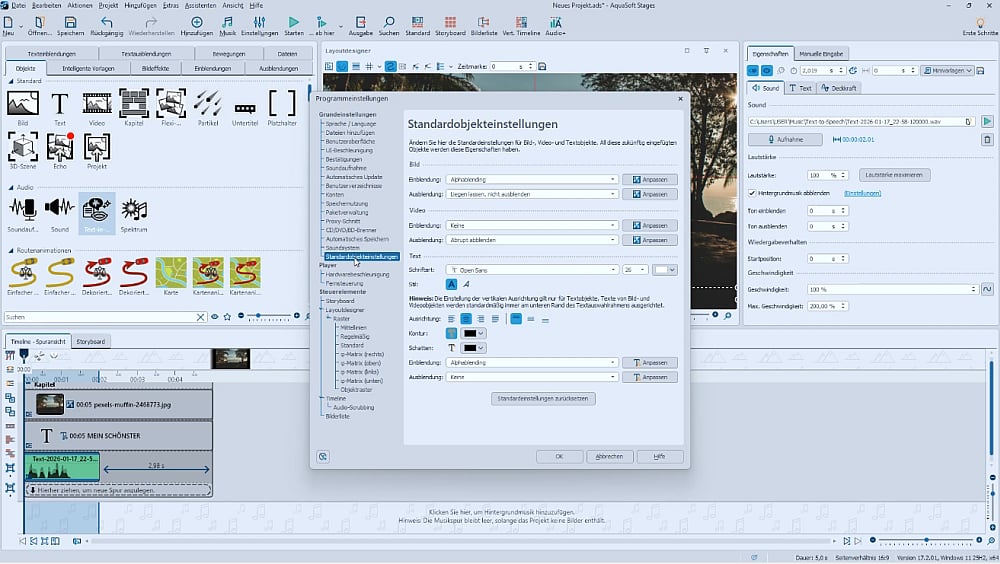
Task: Click Standardeinstellungen zurücksetzen button
Action: tap(545, 398)
